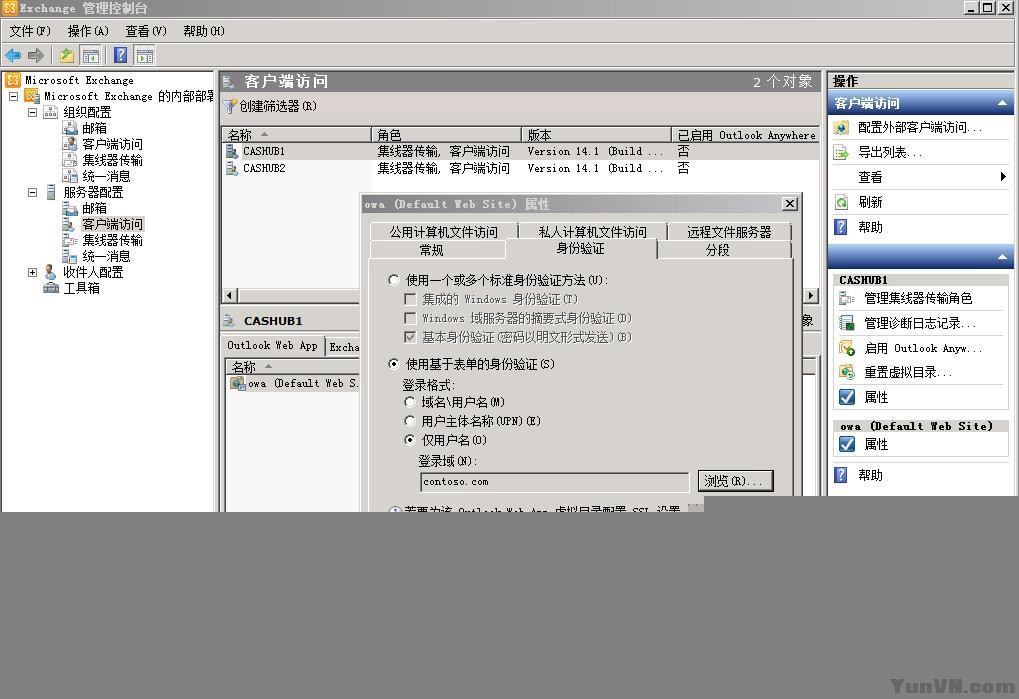Viewport: 1019px width, 699px height.
Task: Collapse the second blue actions section header
Action: click(x=1002, y=257)
